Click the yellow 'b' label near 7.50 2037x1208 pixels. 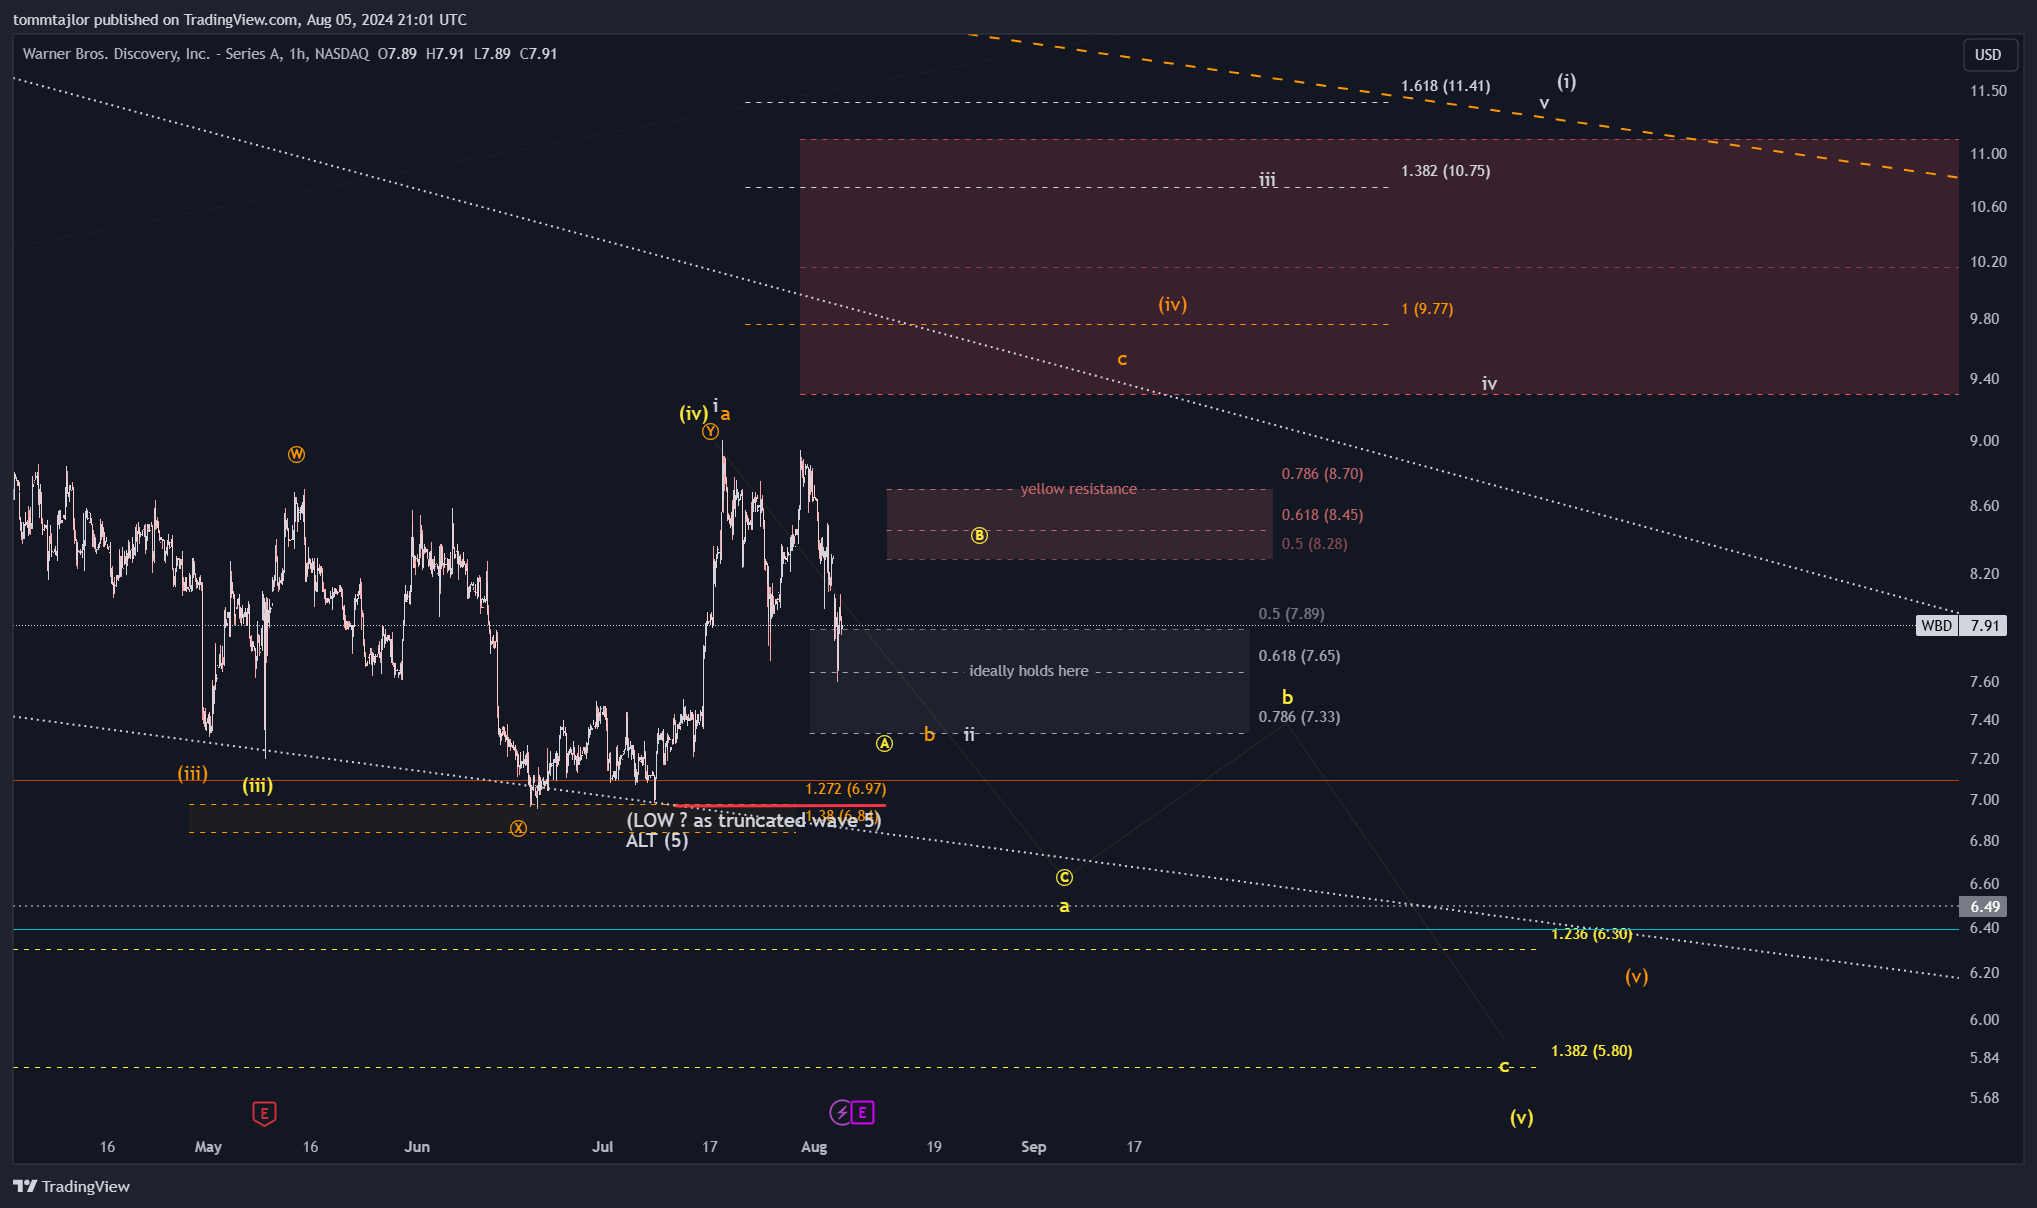(x=1287, y=698)
